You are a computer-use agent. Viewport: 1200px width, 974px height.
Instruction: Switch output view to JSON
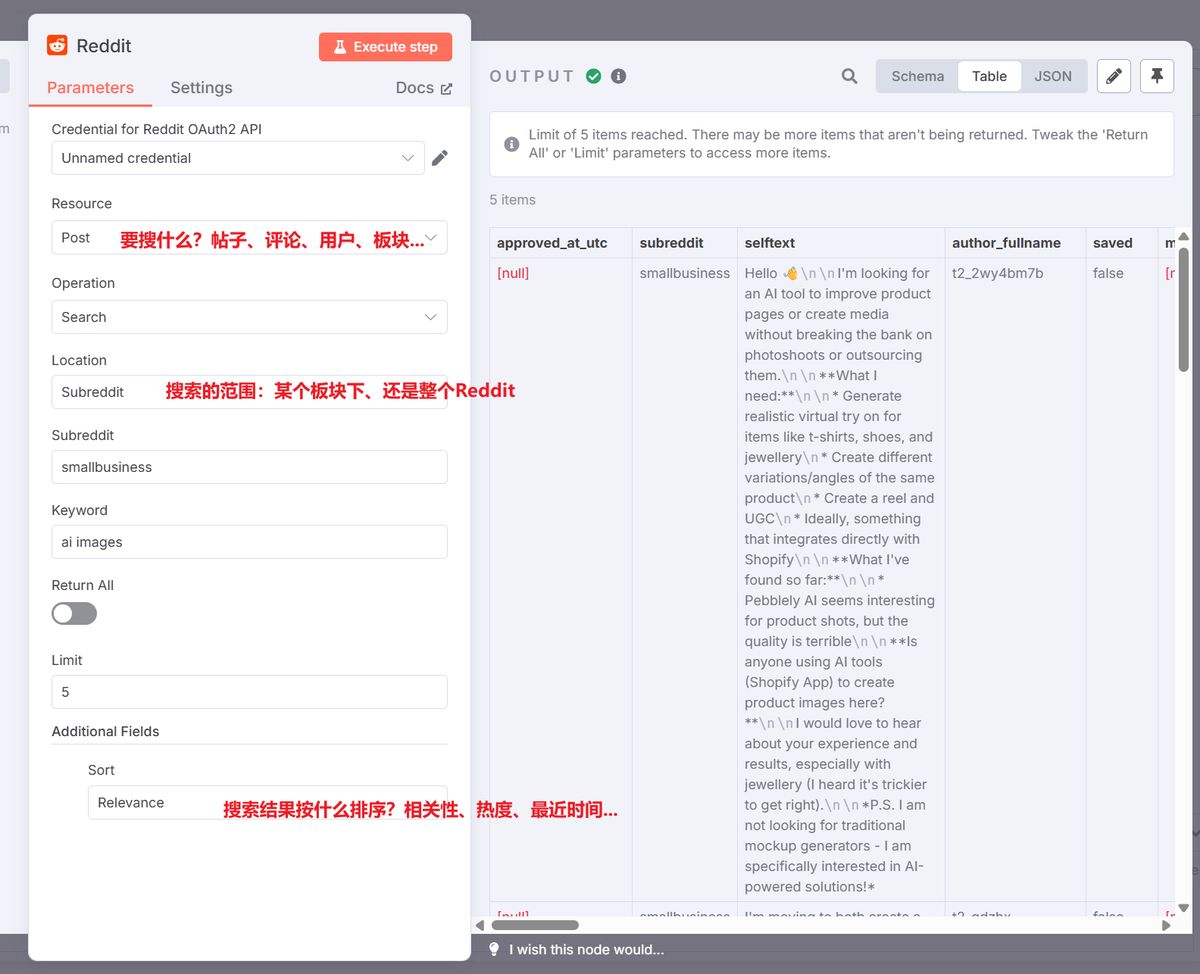(1053, 76)
